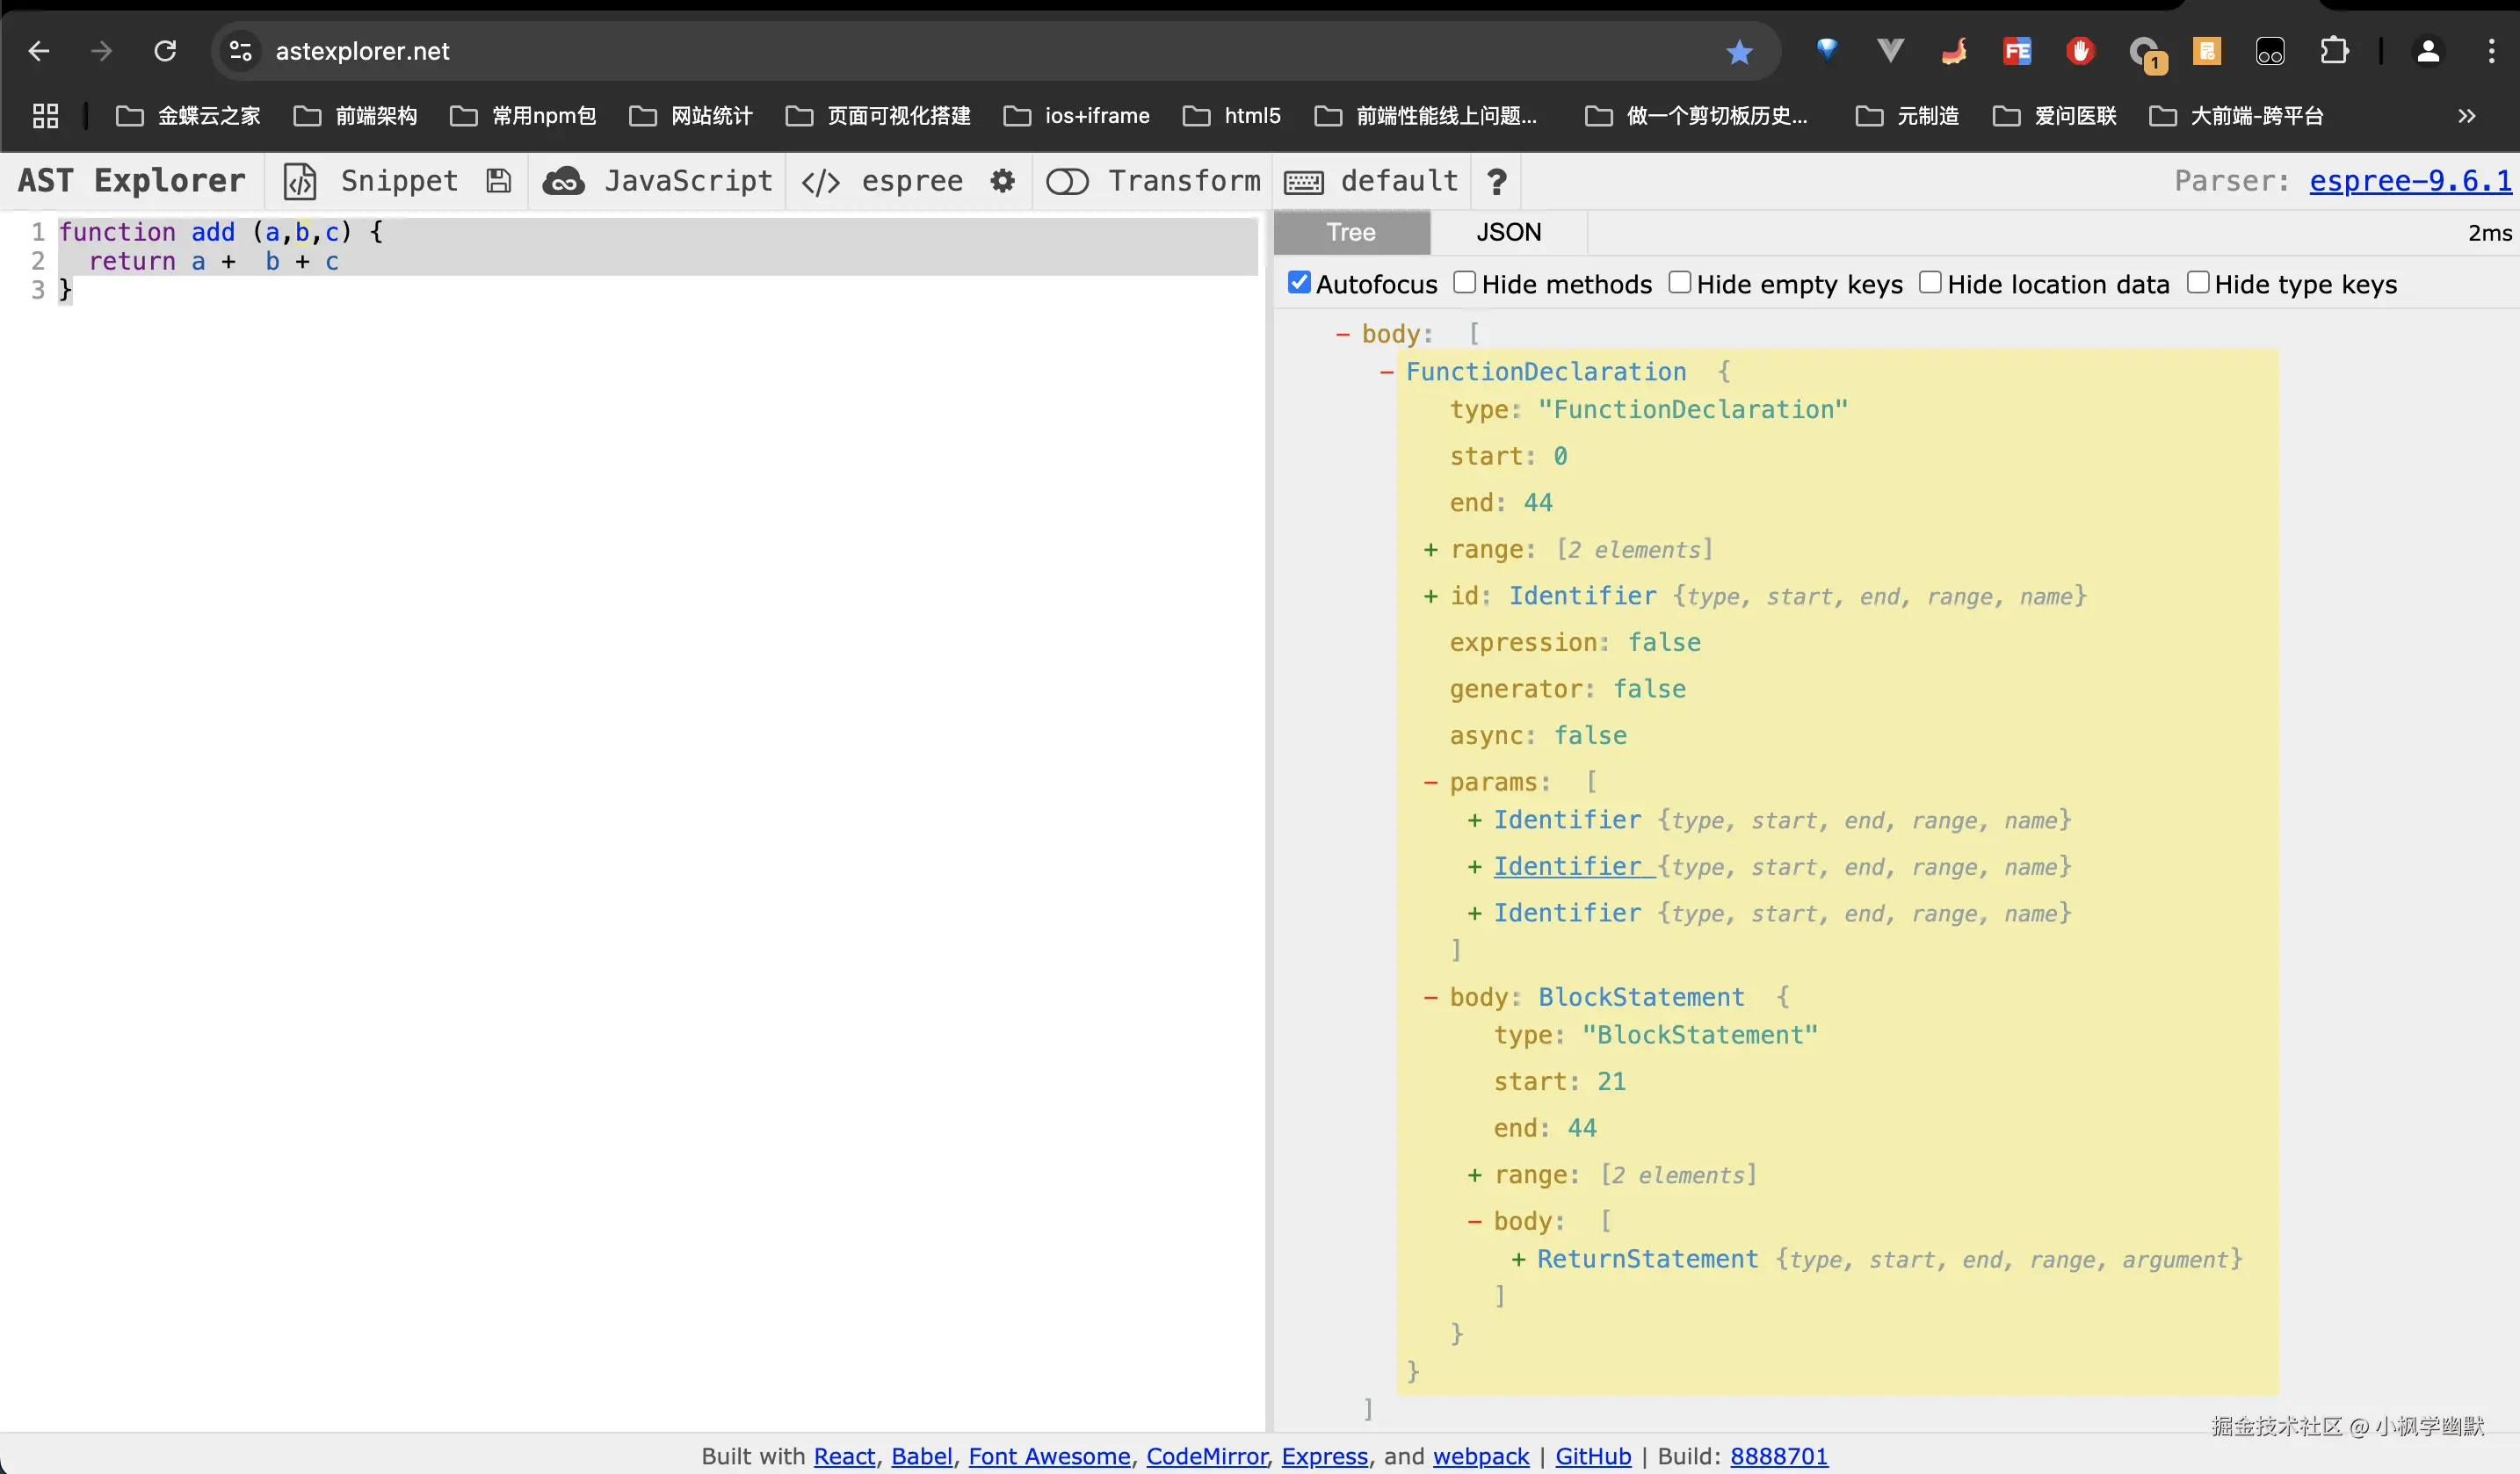
Task: Click the Snippet code file icon
Action: click(x=300, y=182)
